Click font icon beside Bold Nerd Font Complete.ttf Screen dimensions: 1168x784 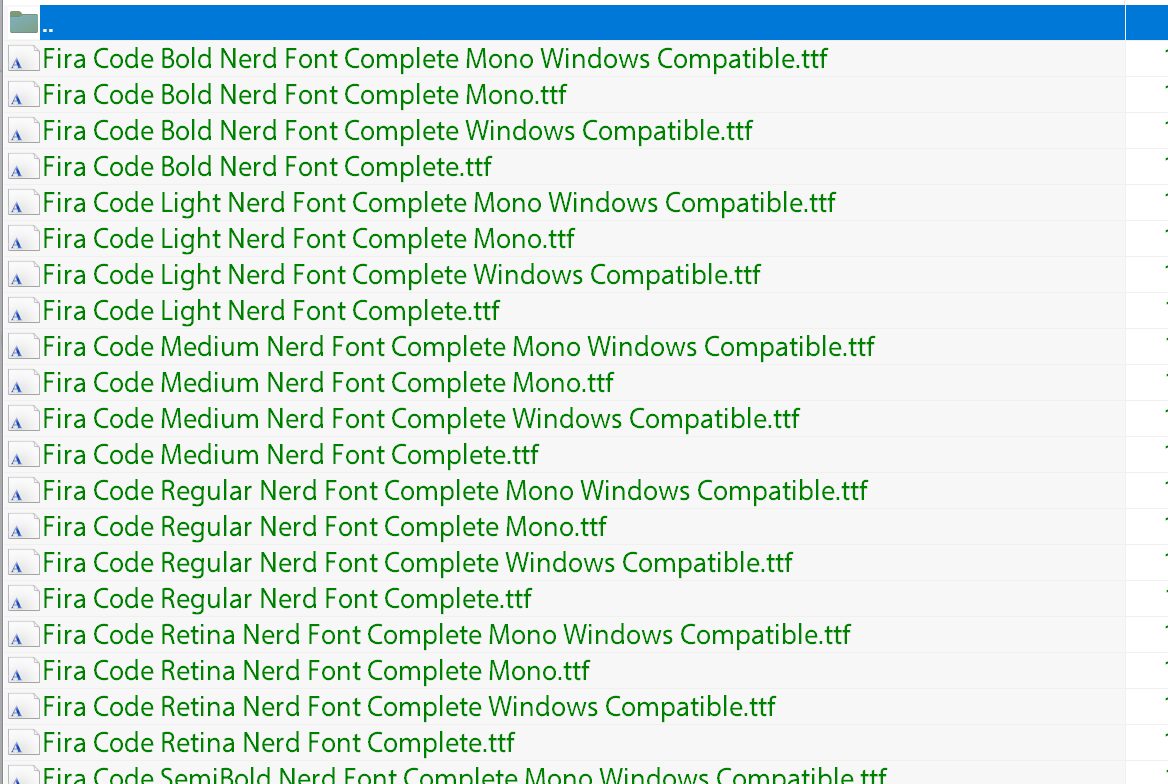pos(23,167)
